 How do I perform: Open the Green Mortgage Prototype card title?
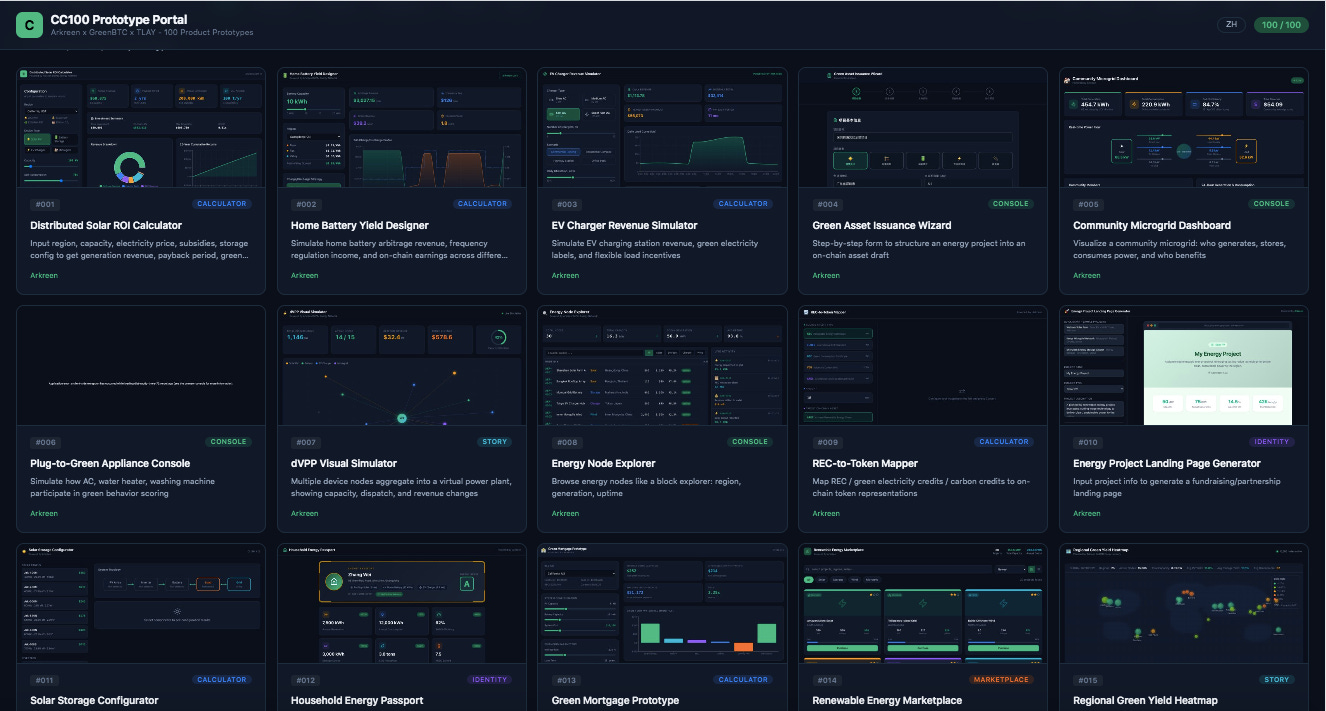612,701
